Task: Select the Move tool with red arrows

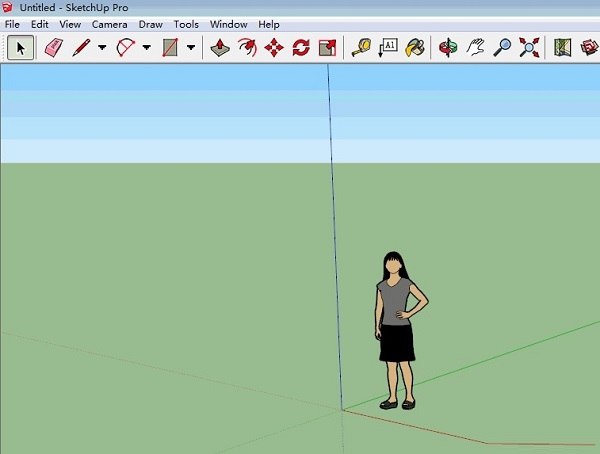Action: (x=274, y=47)
